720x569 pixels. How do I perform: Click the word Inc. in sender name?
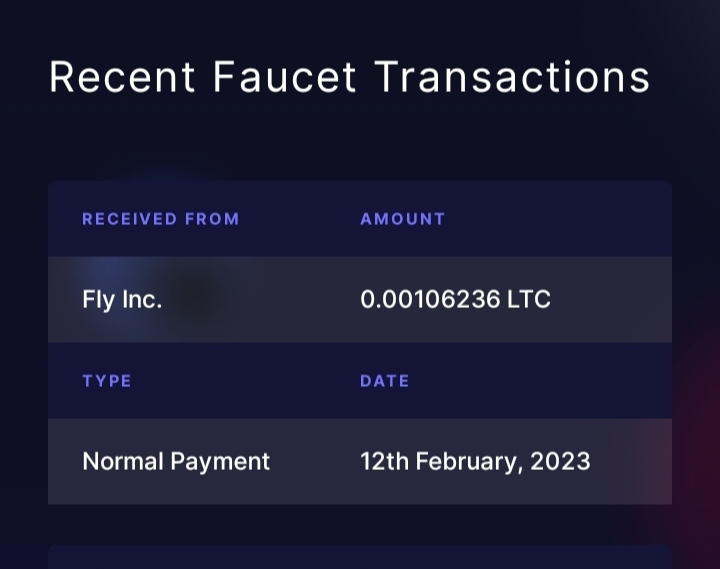(142, 299)
